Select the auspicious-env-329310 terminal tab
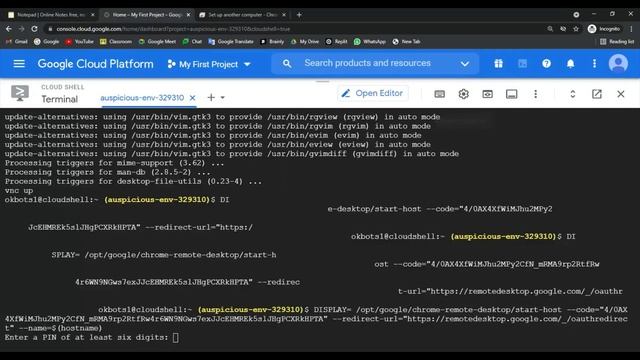The image size is (640, 360). tap(142, 98)
